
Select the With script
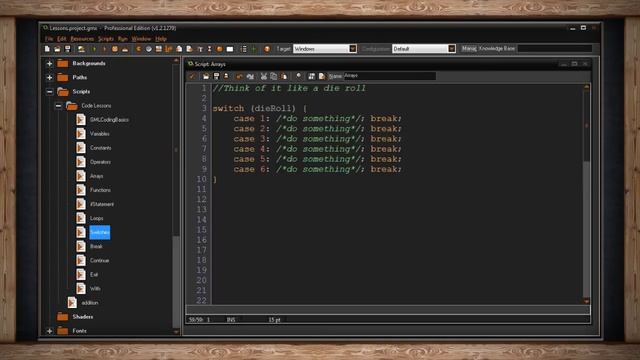pyautogui.click(x=95, y=289)
